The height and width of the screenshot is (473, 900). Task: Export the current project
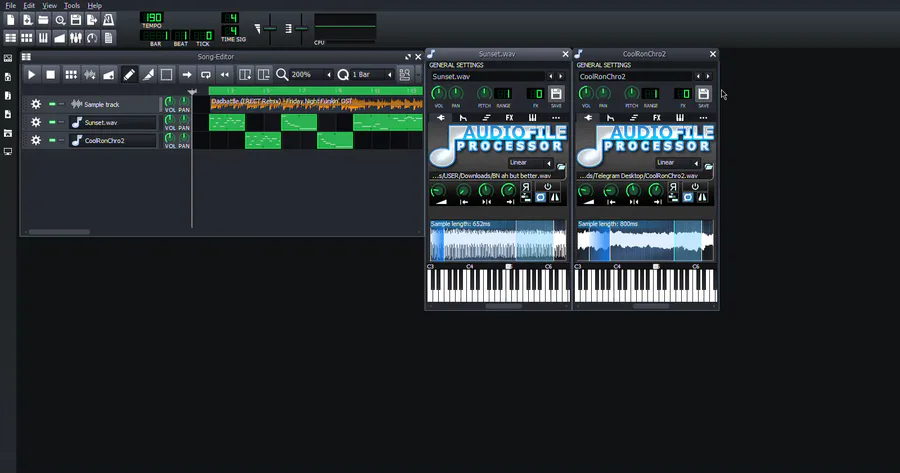click(92, 20)
